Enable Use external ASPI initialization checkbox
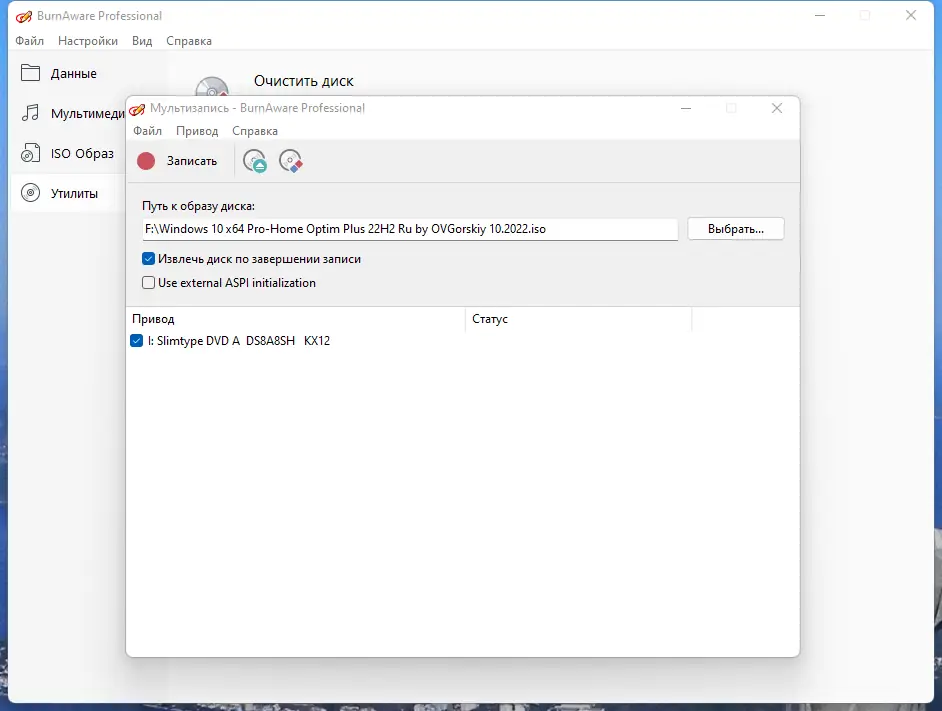Image resolution: width=942 pixels, height=711 pixels. coord(148,282)
